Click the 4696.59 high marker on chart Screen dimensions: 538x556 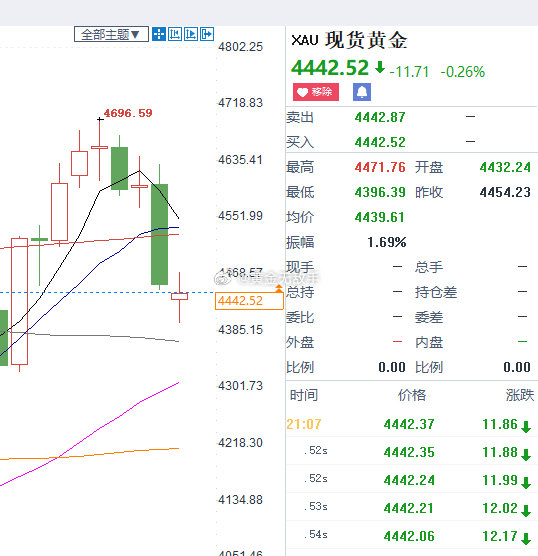[x=128, y=113]
